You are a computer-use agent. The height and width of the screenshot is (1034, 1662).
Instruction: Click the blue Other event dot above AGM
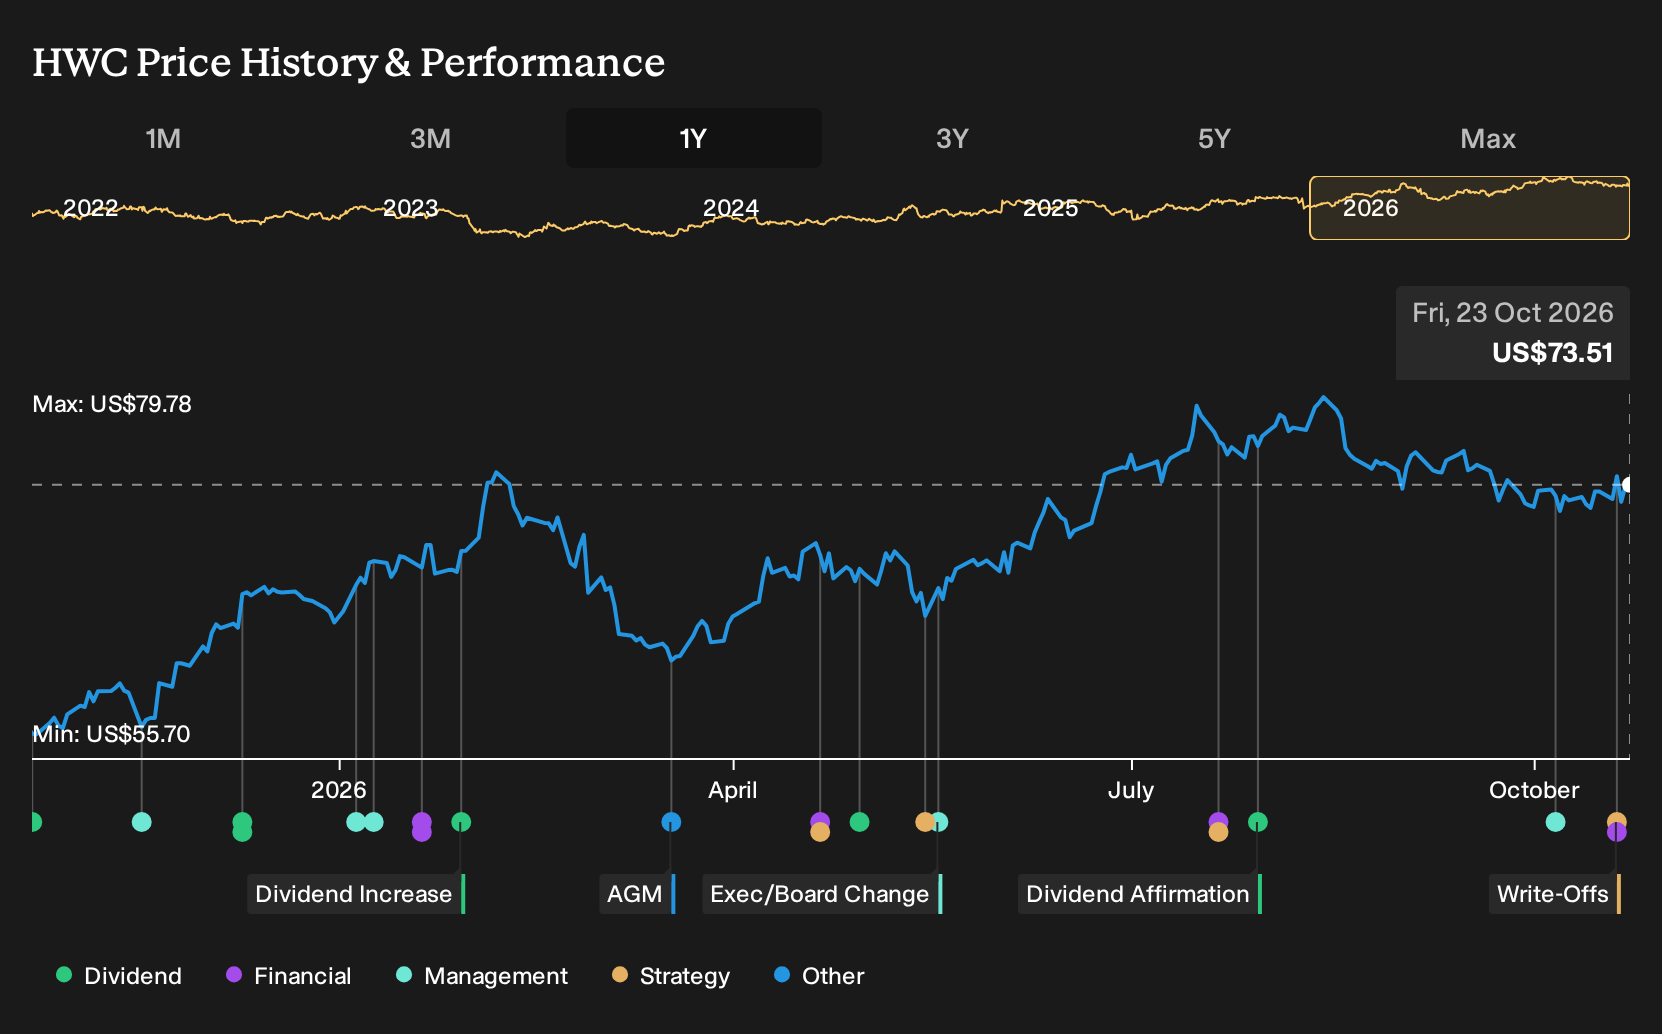tap(671, 822)
